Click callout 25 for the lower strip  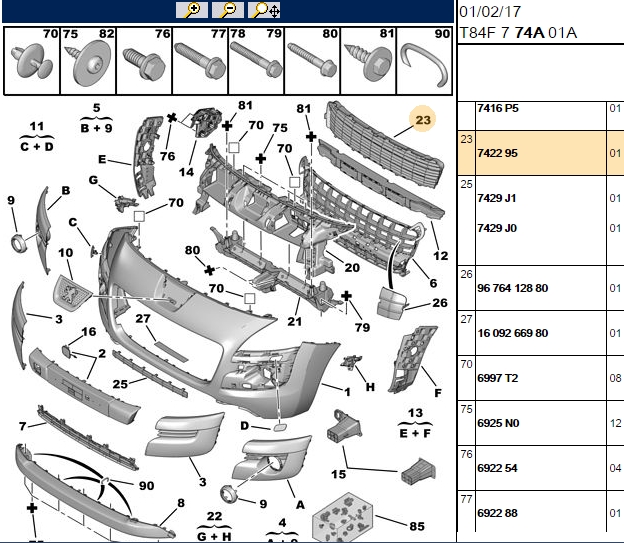[x=120, y=384]
